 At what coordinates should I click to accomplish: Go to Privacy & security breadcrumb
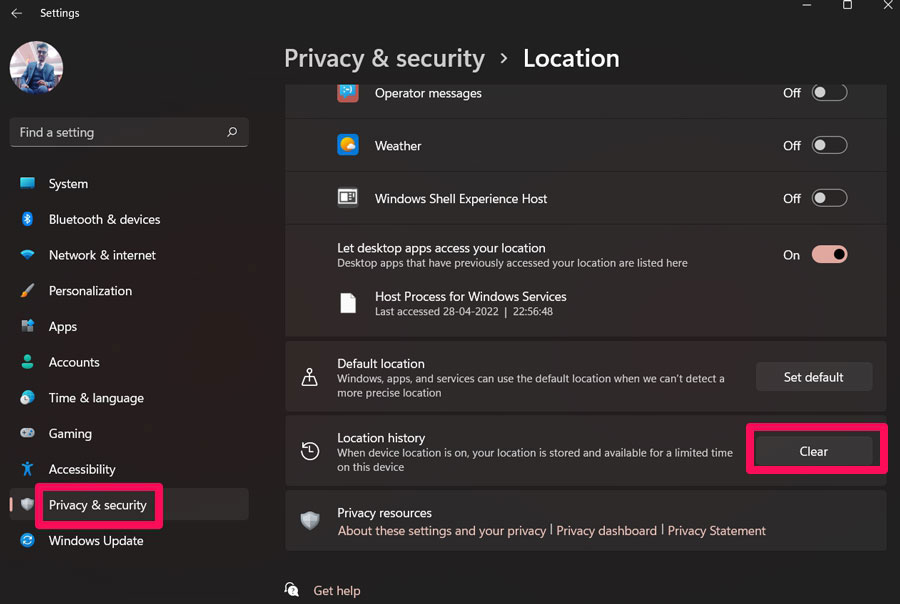[x=385, y=59]
